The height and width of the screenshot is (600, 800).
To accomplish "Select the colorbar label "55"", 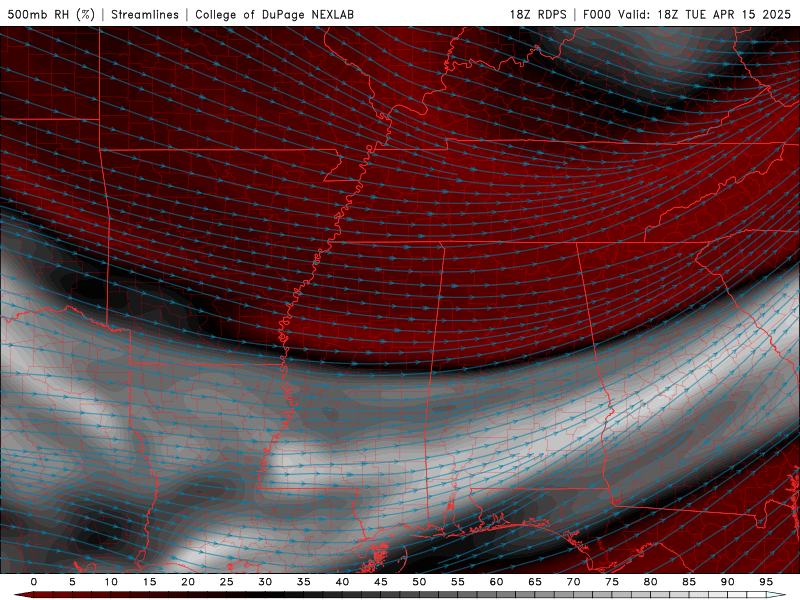I will pyautogui.click(x=458, y=582).
